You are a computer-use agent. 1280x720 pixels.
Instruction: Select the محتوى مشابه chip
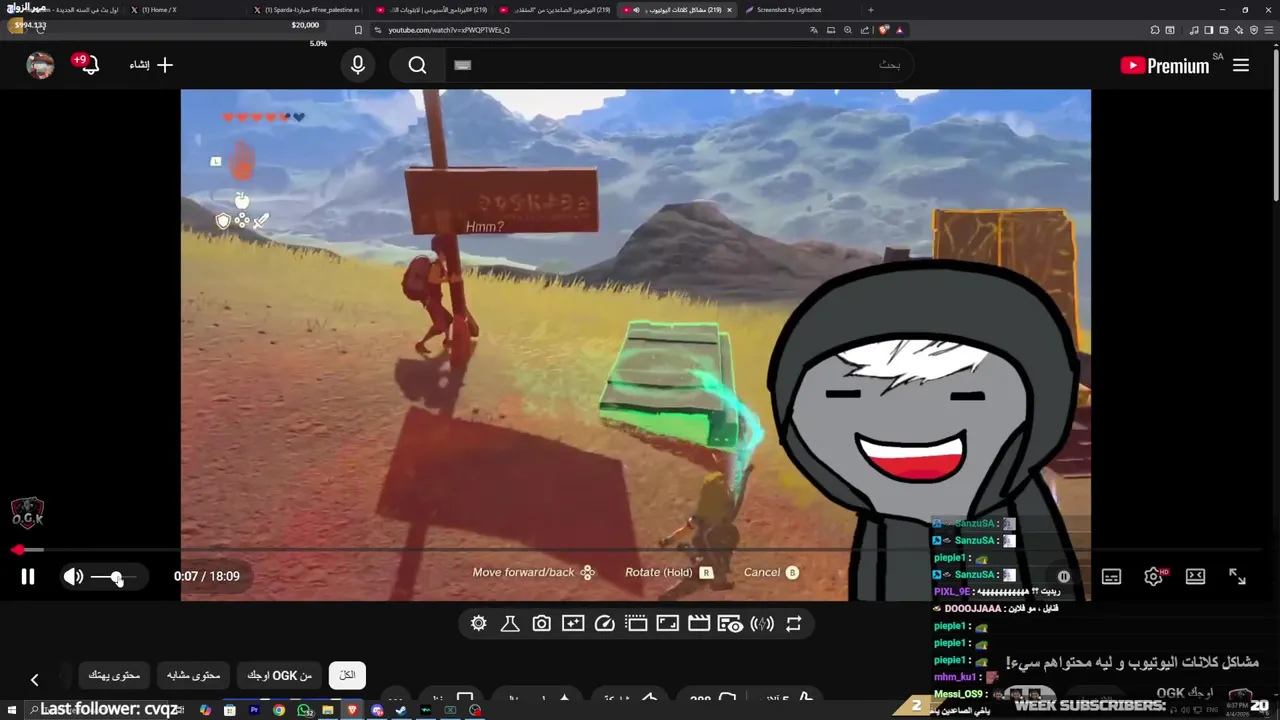192,675
